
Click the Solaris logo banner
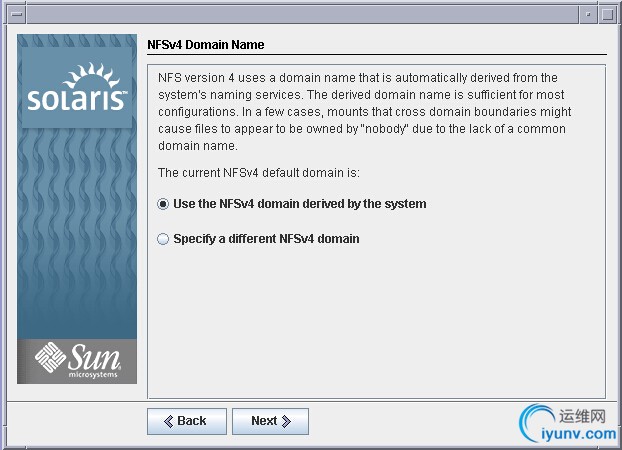pyautogui.click(x=77, y=87)
